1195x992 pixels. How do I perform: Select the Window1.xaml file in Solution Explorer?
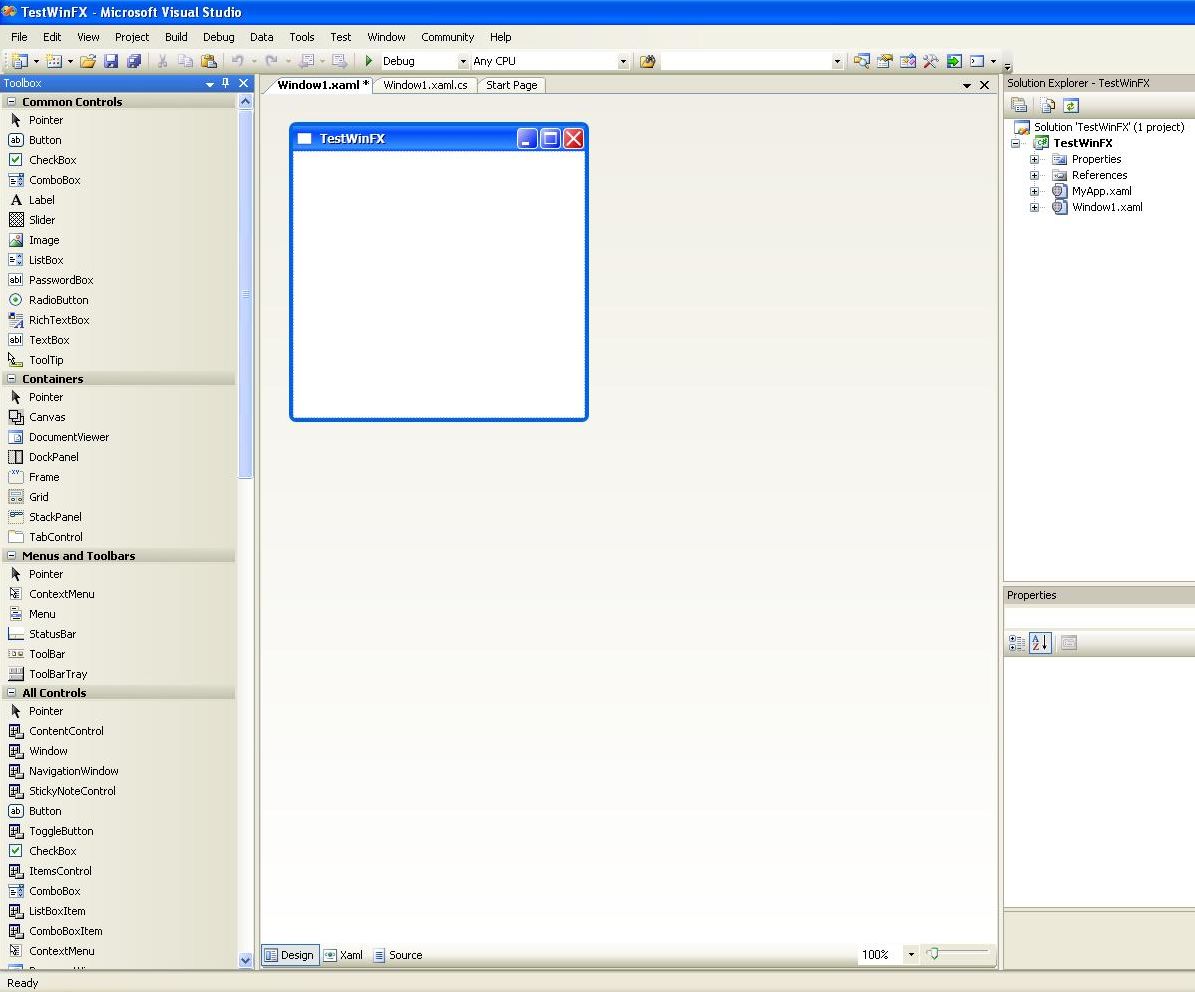(1107, 207)
